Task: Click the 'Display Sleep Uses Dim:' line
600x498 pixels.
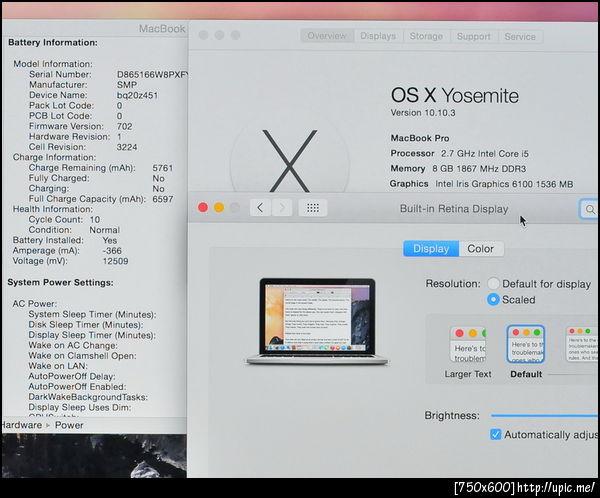Action: pos(80,407)
